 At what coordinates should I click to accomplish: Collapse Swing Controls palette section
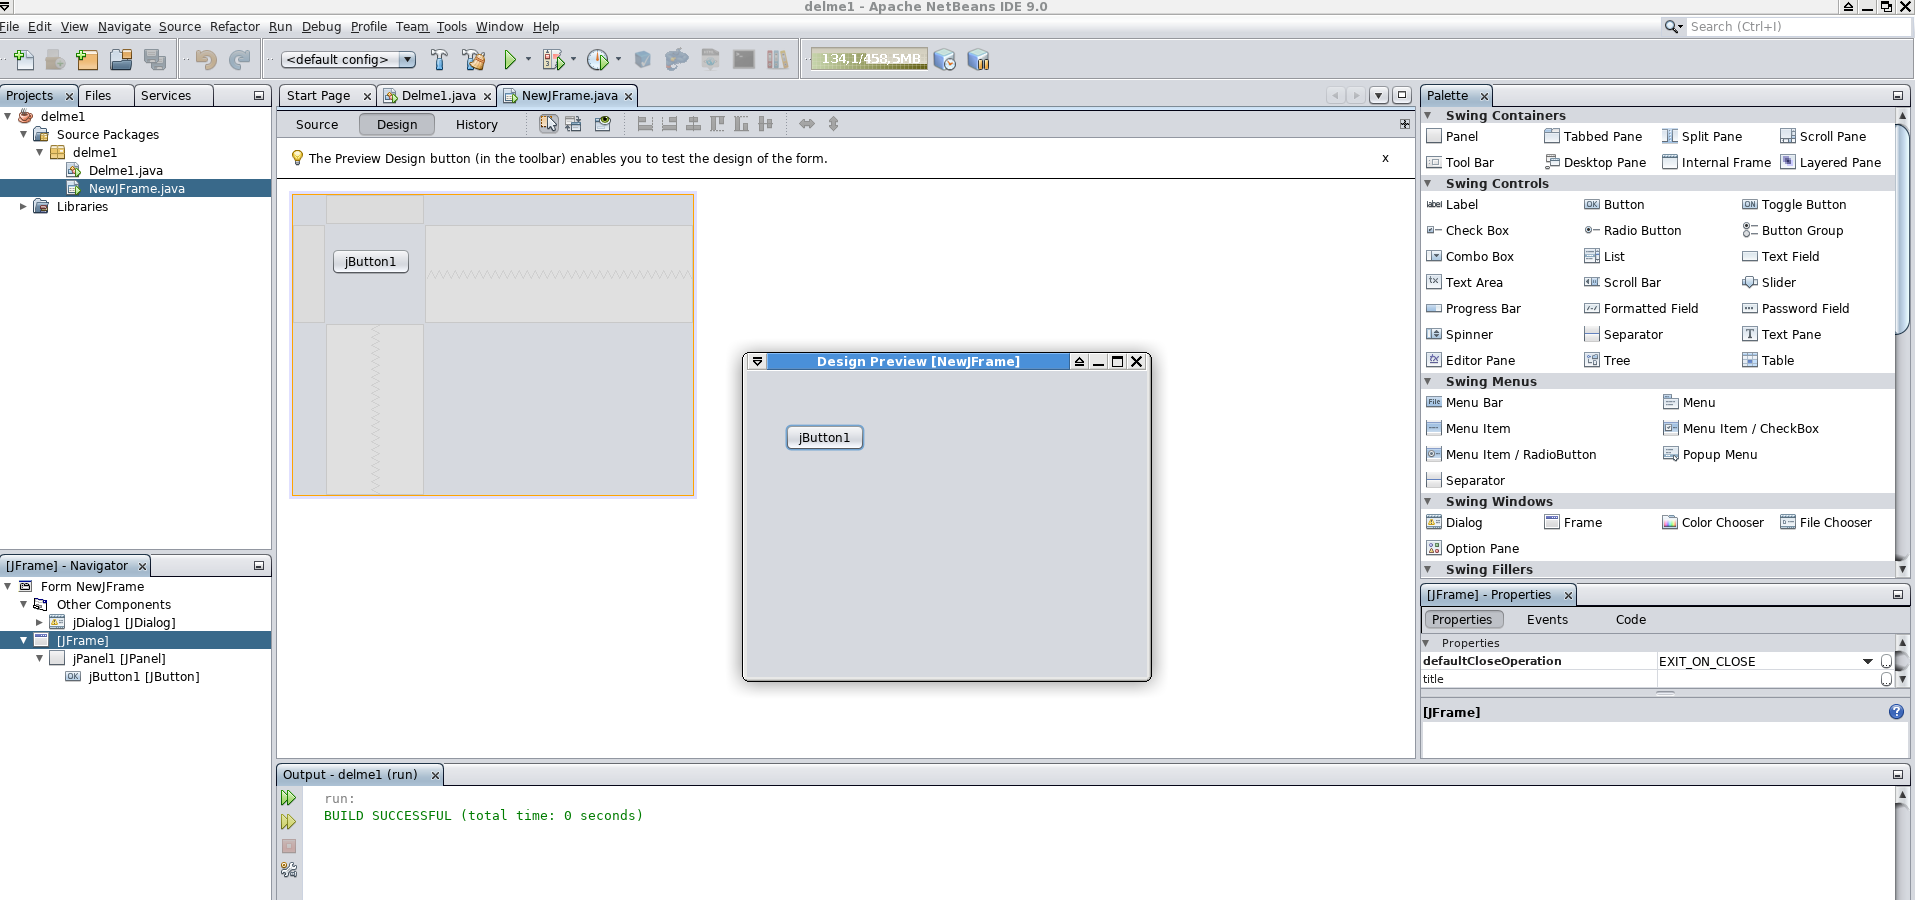coord(1428,183)
